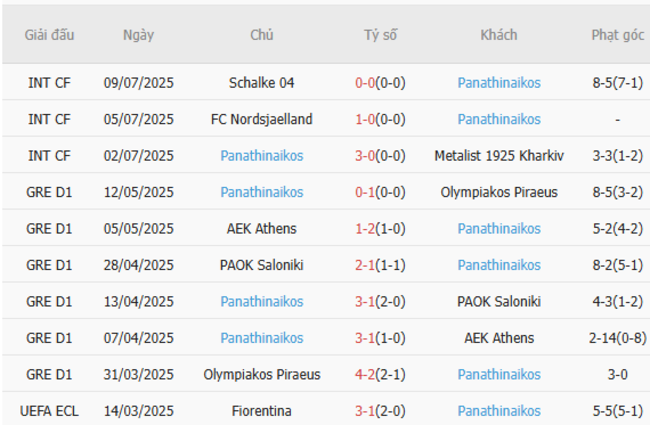Click the Giải đấu column header
Screen dimensions: 650x425
[x=49, y=35]
